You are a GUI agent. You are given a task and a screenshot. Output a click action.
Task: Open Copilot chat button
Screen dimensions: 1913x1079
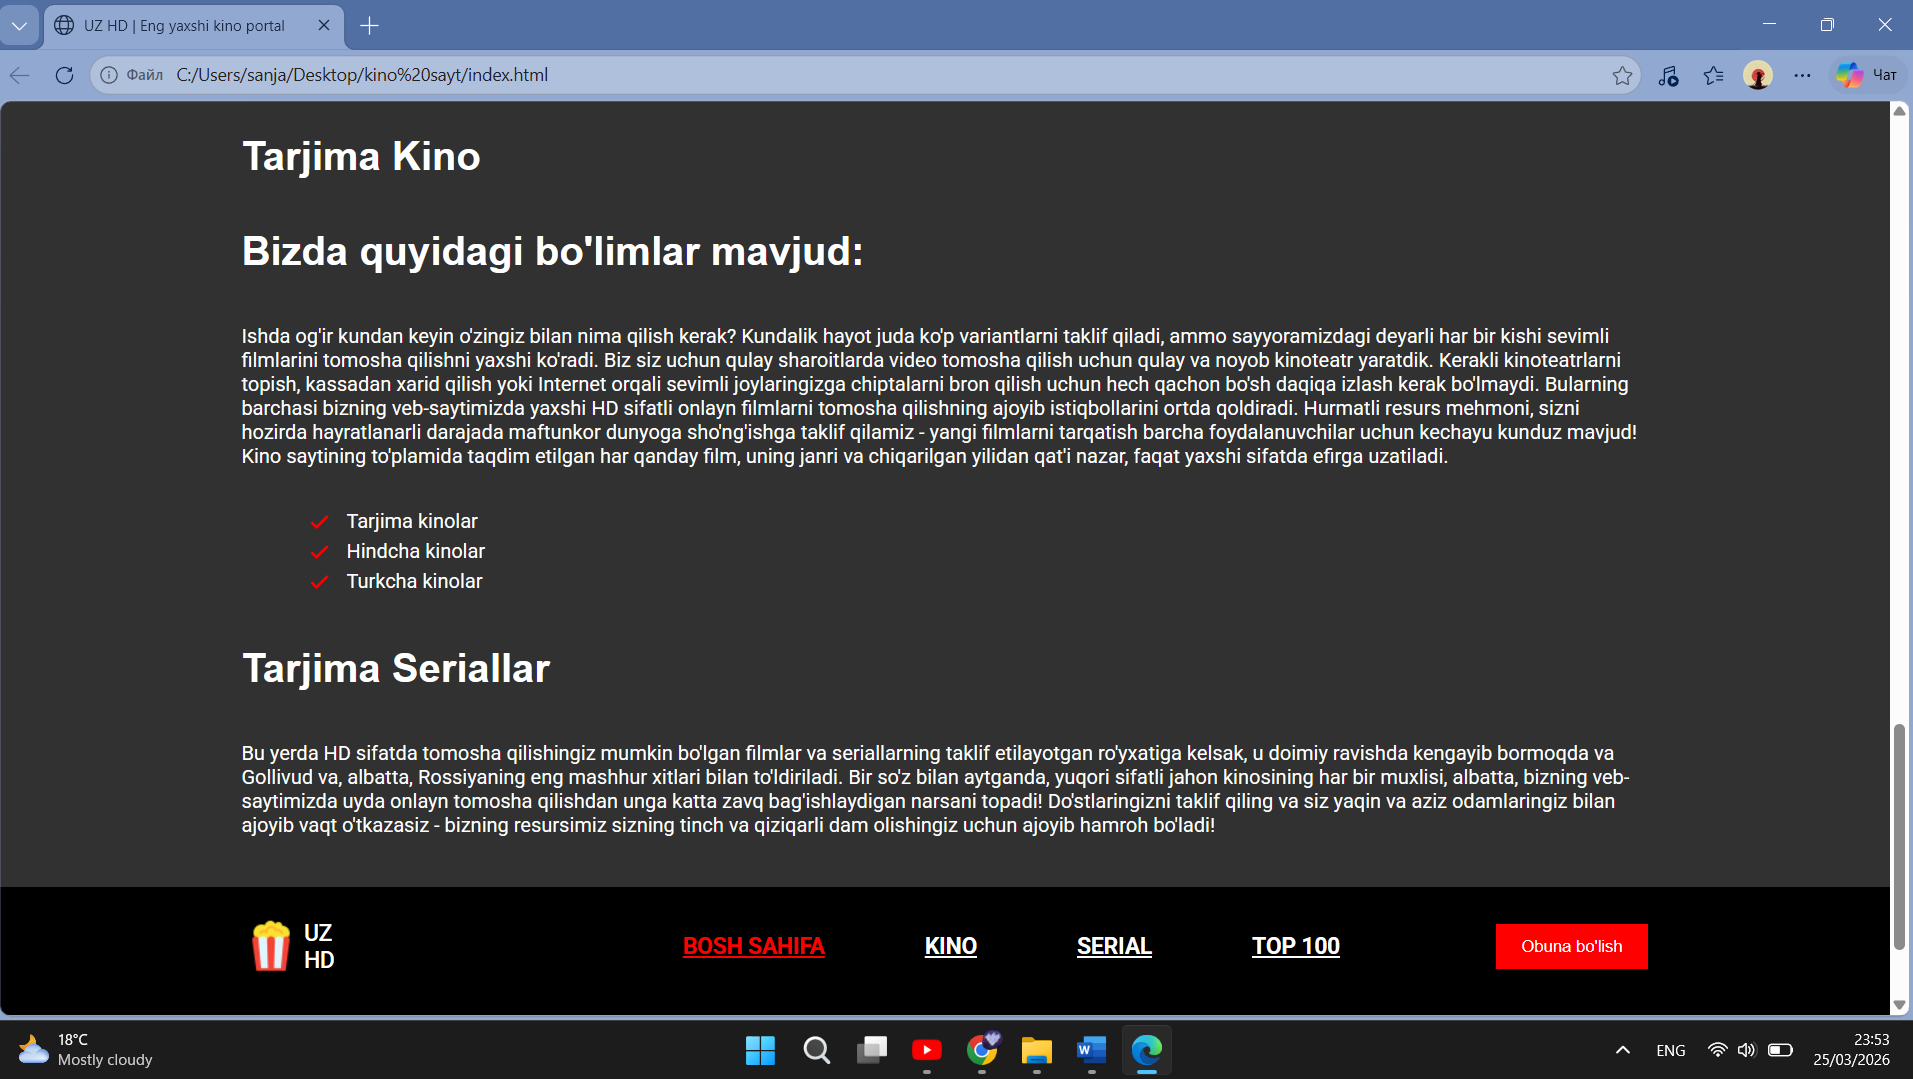point(1866,75)
